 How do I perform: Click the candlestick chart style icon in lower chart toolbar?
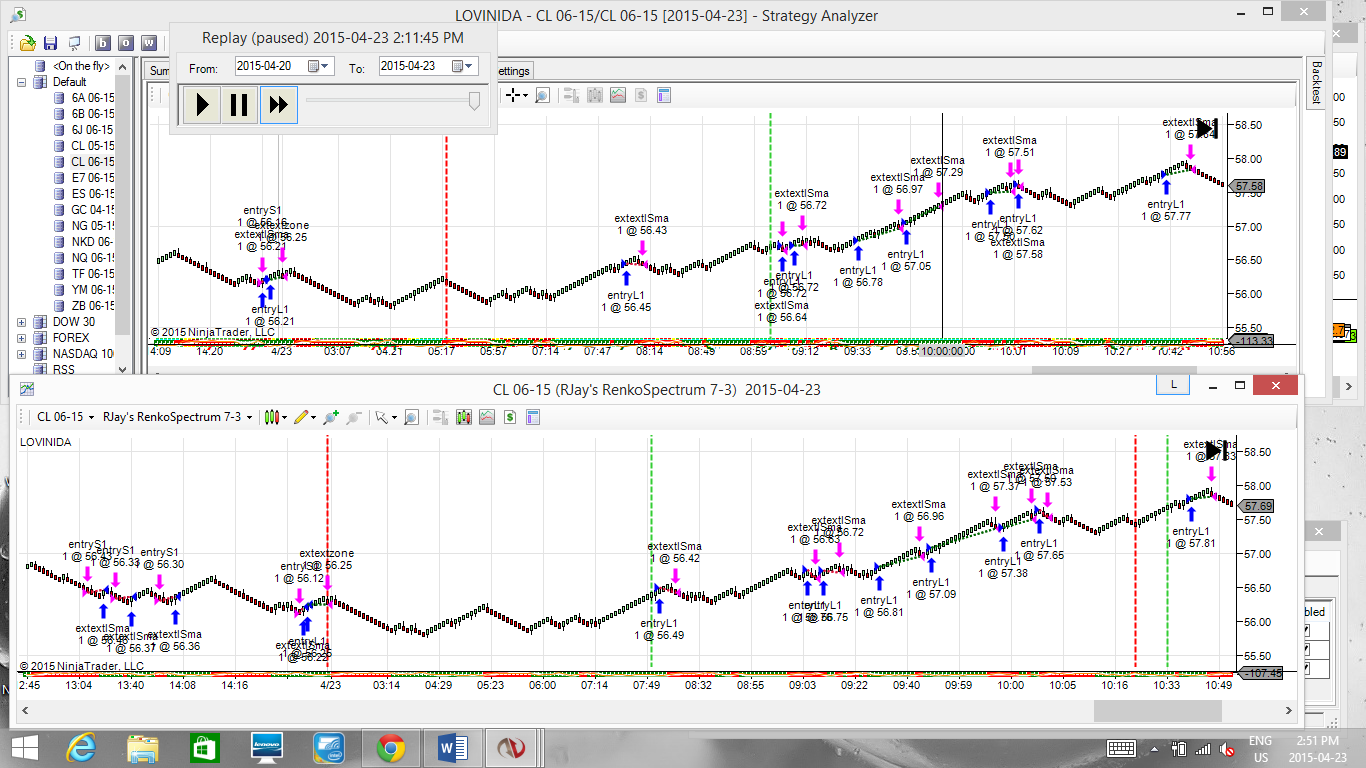click(x=270, y=417)
